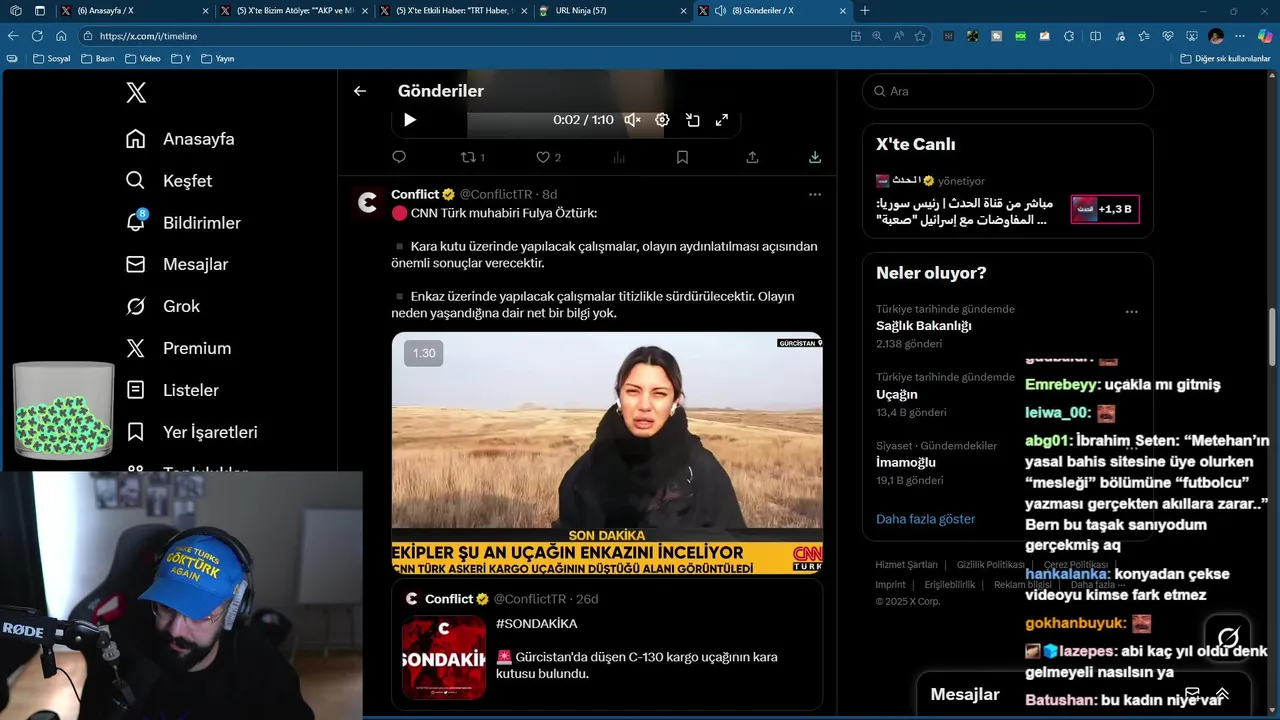Switch to the '(6) Anasayfa / X' tab

(134, 11)
